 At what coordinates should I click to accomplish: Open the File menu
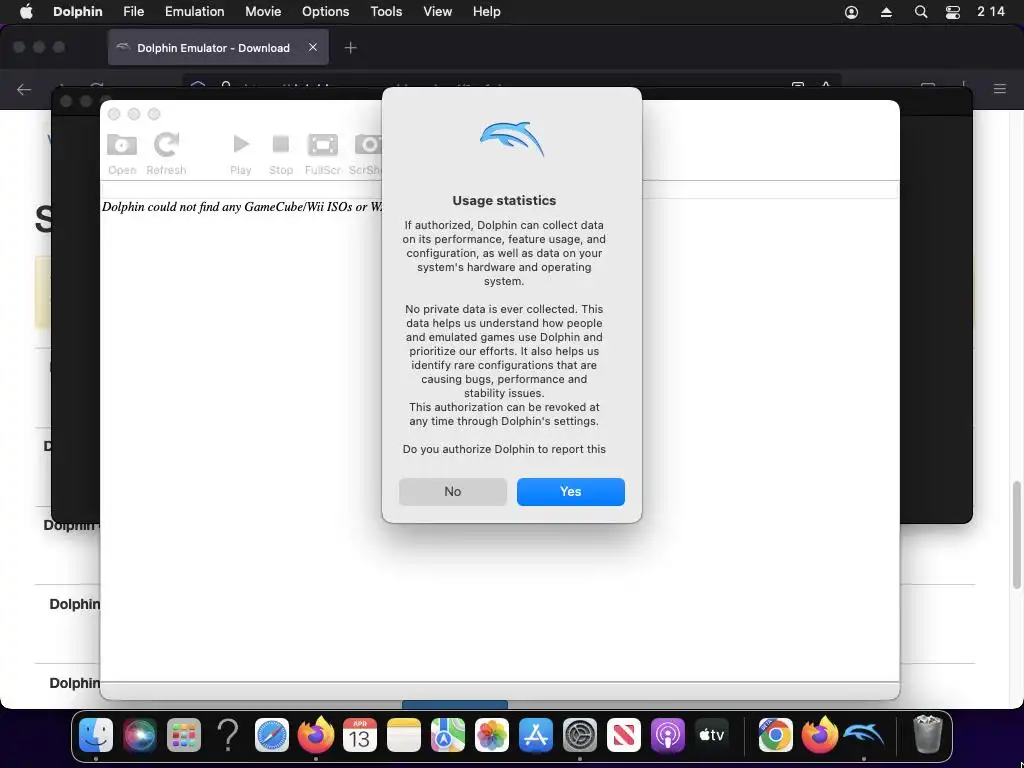(133, 12)
